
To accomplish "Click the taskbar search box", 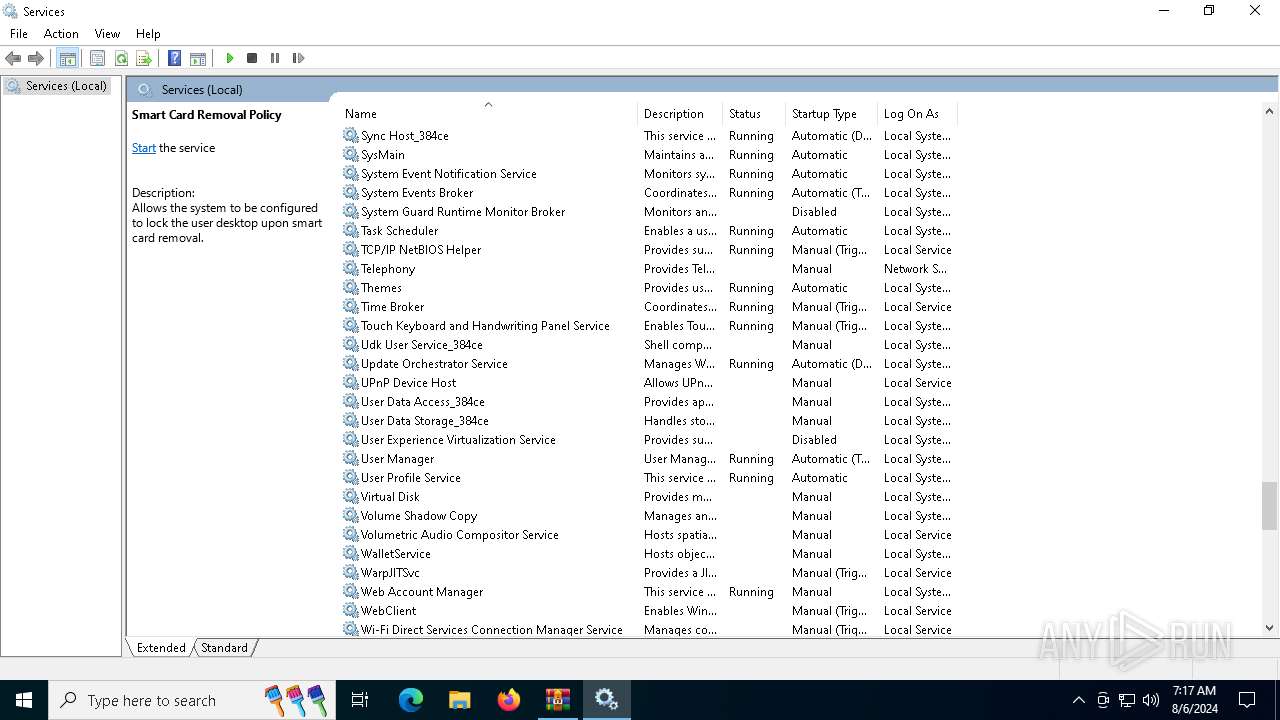I will [x=190, y=700].
